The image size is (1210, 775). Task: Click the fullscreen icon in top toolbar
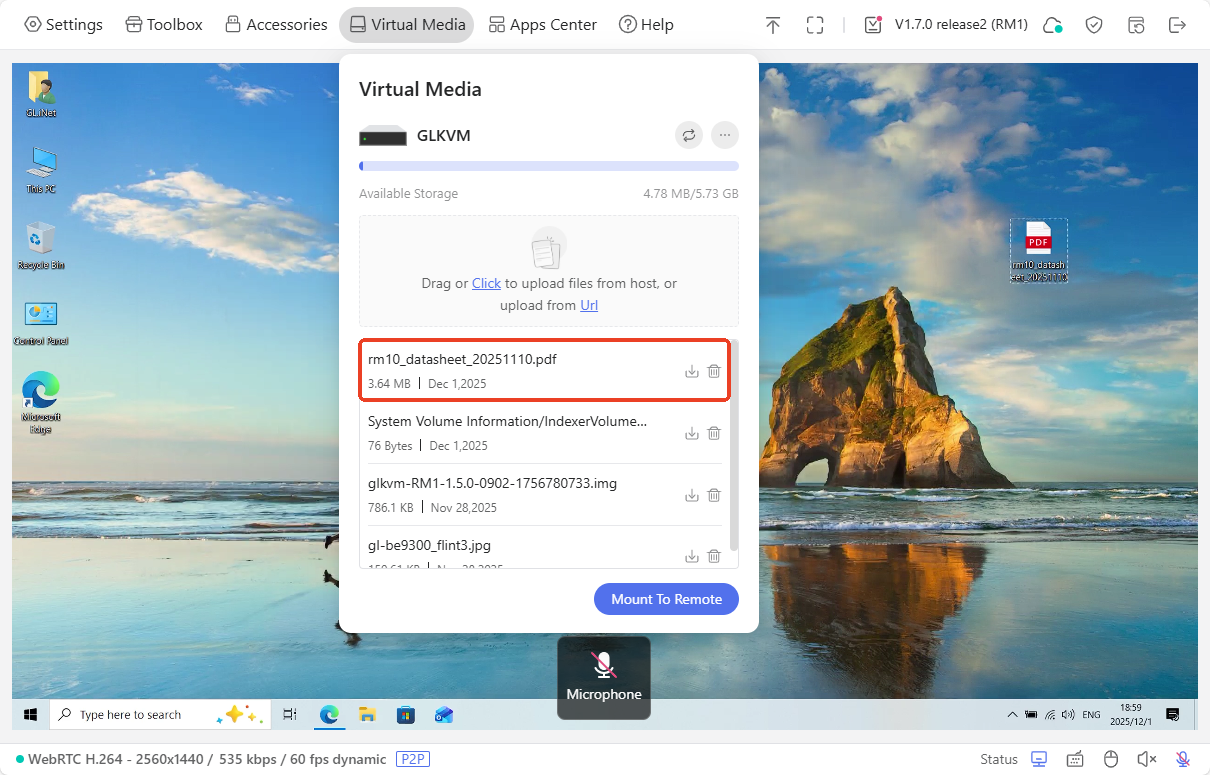815,25
